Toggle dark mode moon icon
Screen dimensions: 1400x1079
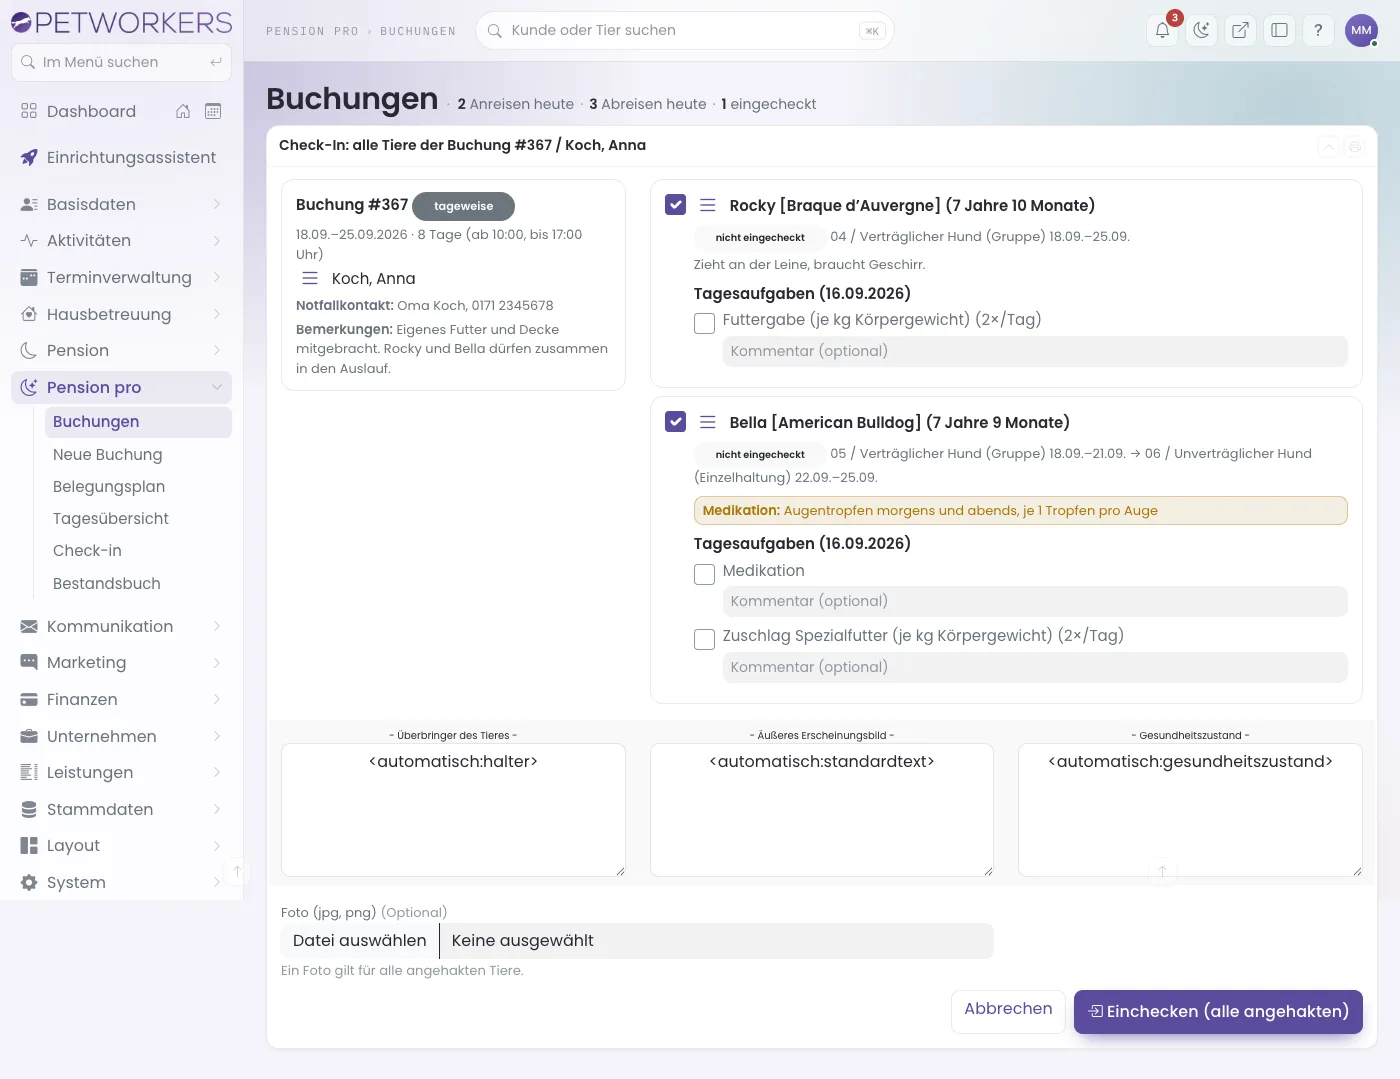[1201, 30]
